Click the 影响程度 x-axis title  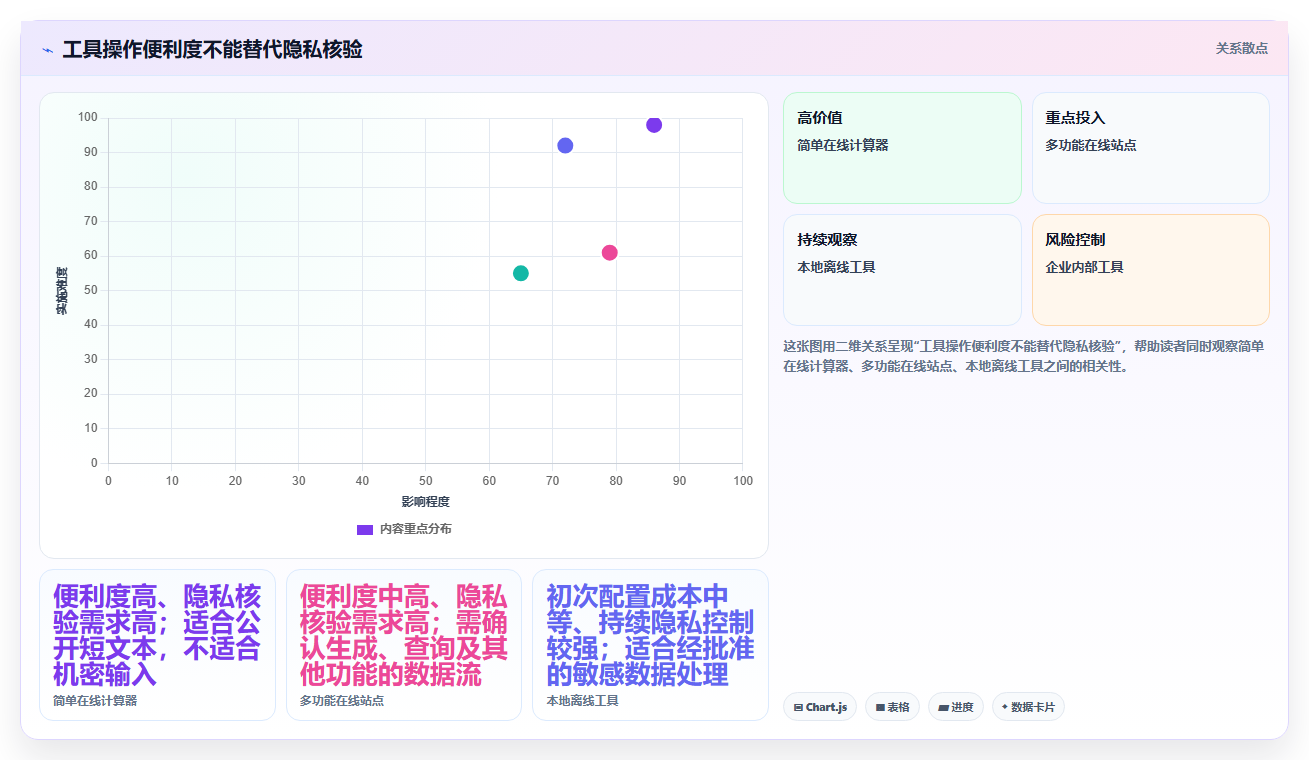pos(426,501)
